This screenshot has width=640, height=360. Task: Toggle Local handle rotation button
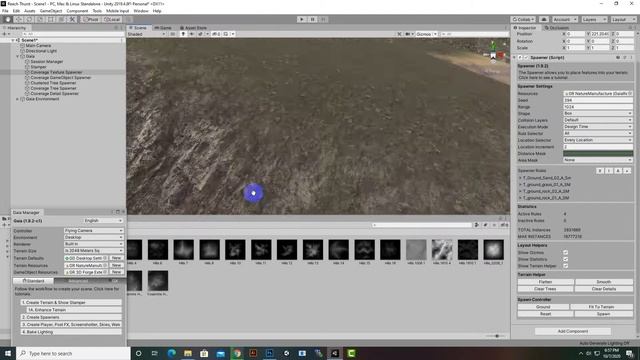[111, 19]
